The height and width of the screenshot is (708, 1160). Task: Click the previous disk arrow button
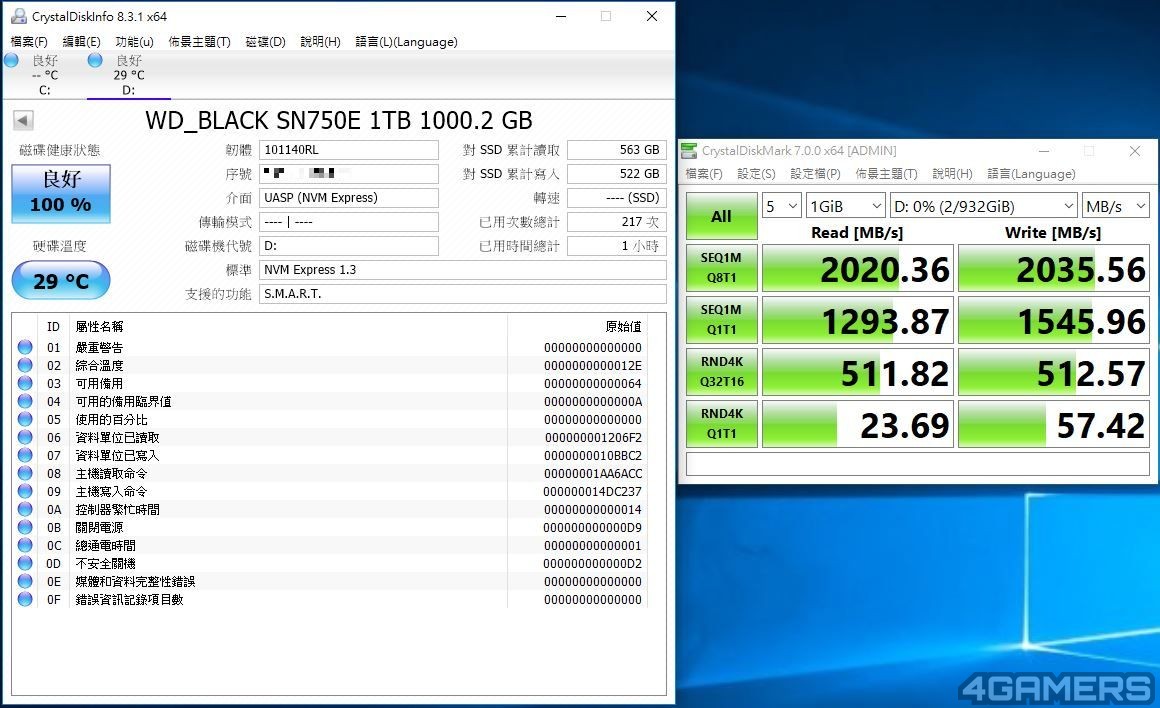[x=23, y=120]
